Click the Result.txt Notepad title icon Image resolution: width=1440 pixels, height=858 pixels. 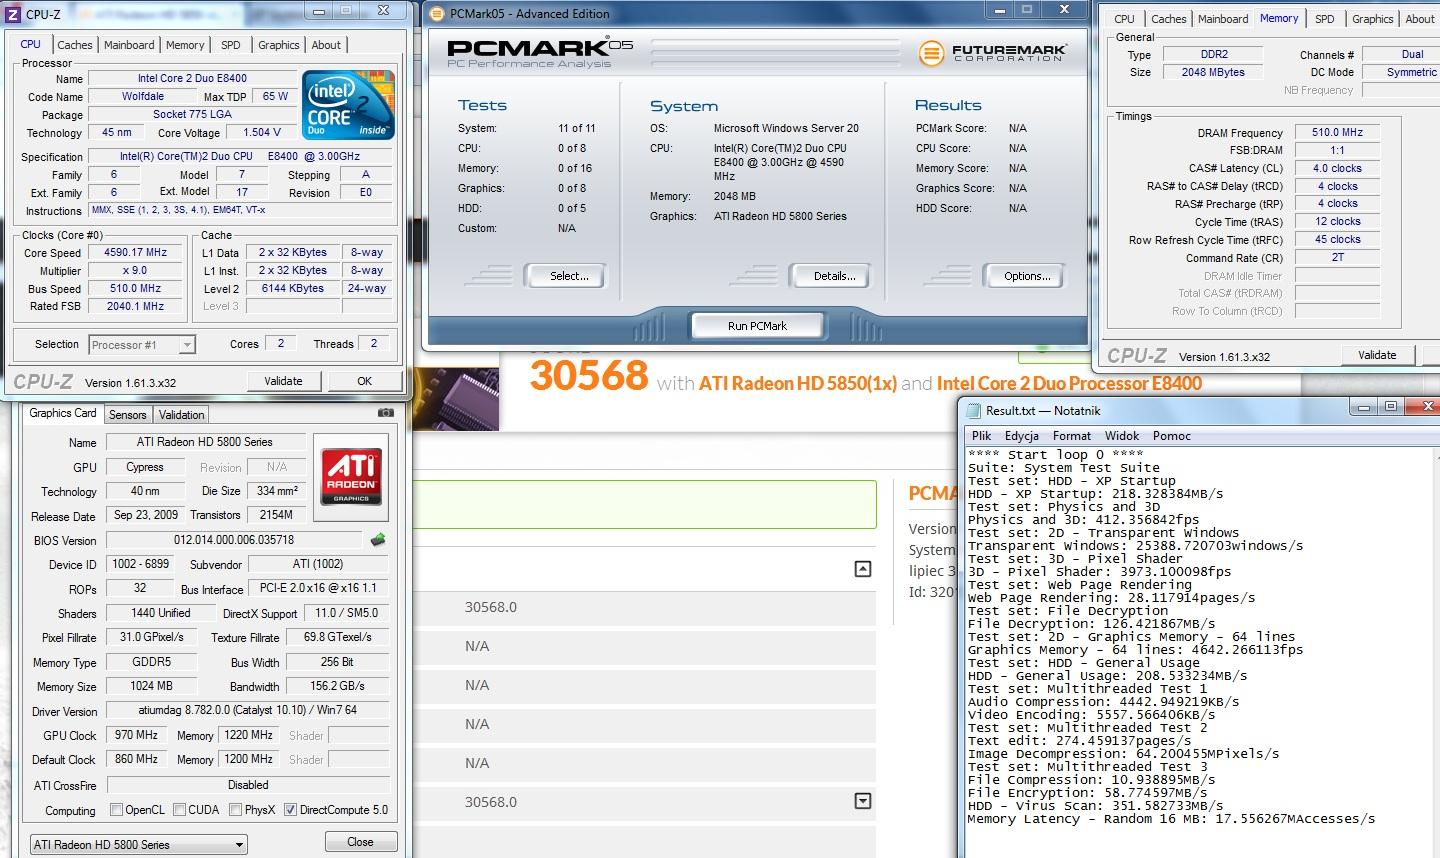click(975, 409)
